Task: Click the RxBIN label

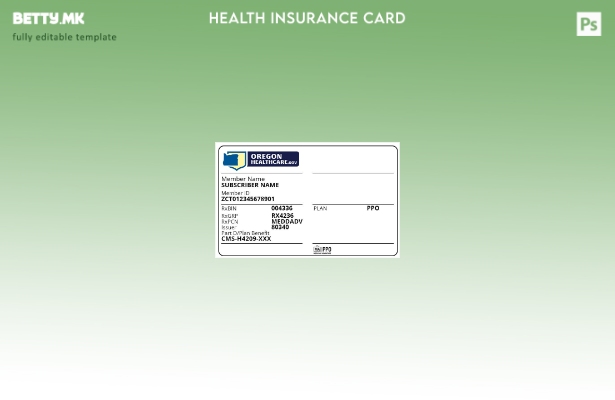Action: (228, 208)
